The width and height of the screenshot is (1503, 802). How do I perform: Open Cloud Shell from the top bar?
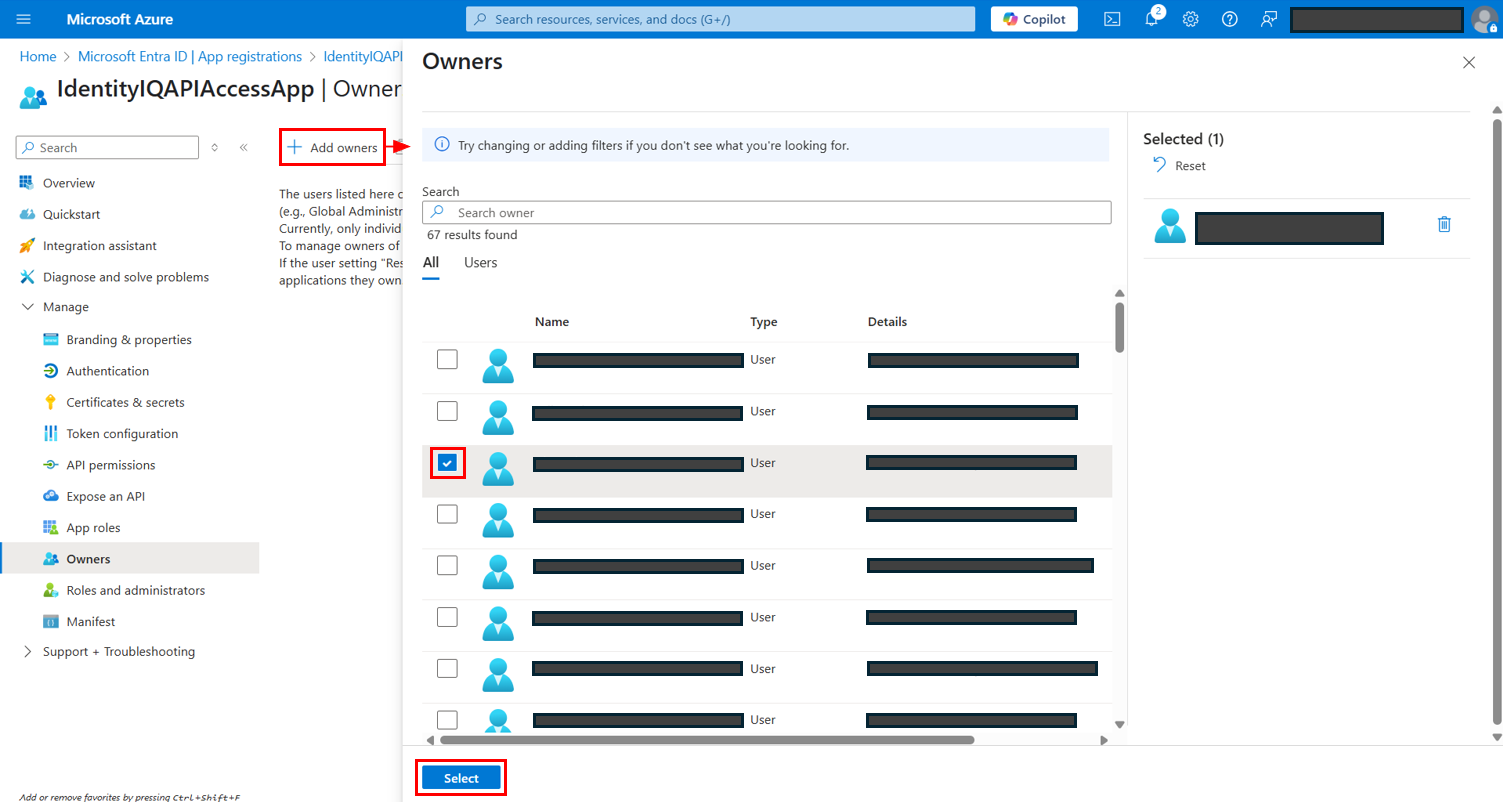pyautogui.click(x=1112, y=19)
